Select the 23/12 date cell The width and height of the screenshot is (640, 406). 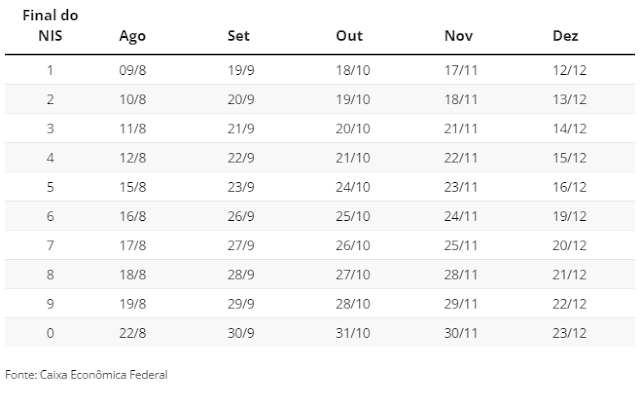point(569,333)
